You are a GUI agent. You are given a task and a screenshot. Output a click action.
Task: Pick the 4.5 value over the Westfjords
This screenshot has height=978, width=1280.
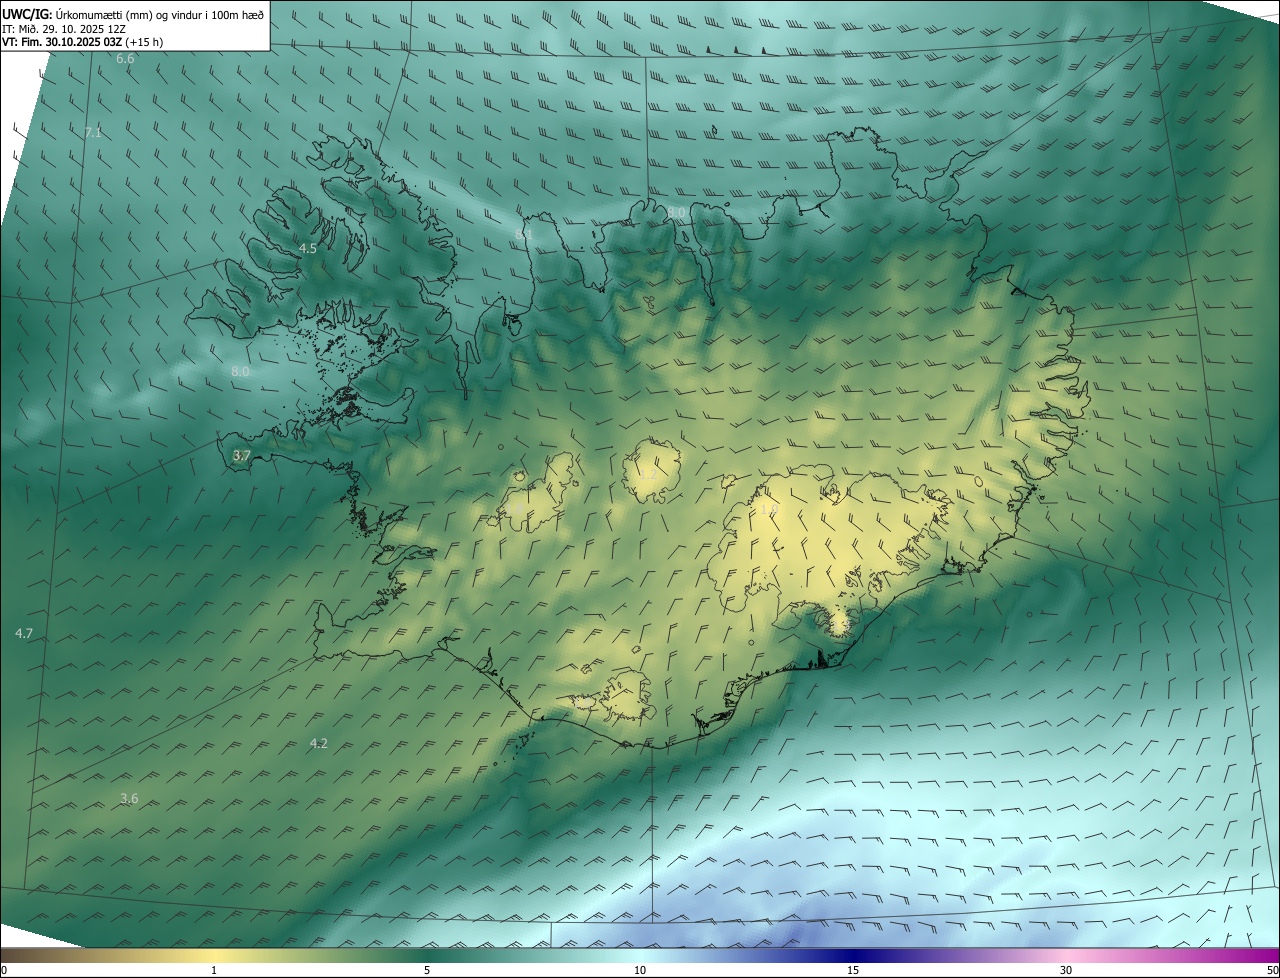(x=308, y=248)
